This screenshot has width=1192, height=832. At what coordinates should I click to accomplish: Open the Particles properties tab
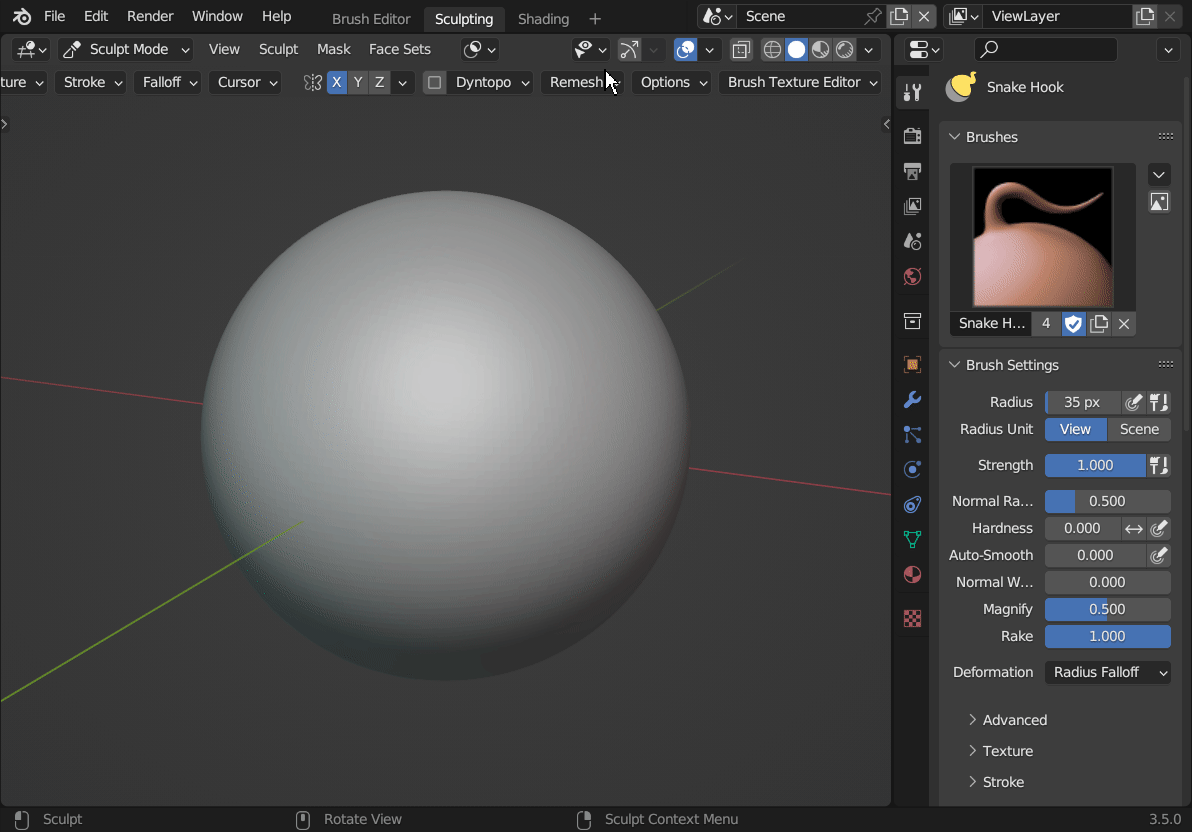[912, 434]
